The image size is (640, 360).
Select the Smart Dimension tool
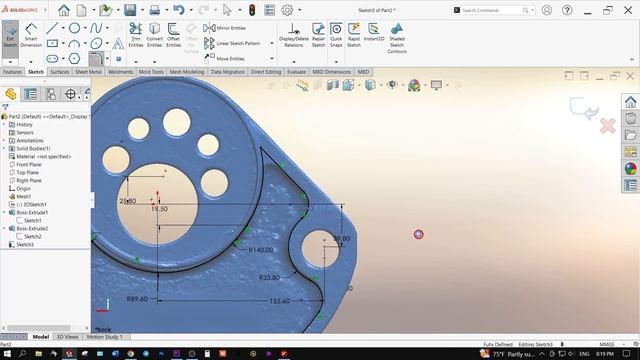pos(31,36)
